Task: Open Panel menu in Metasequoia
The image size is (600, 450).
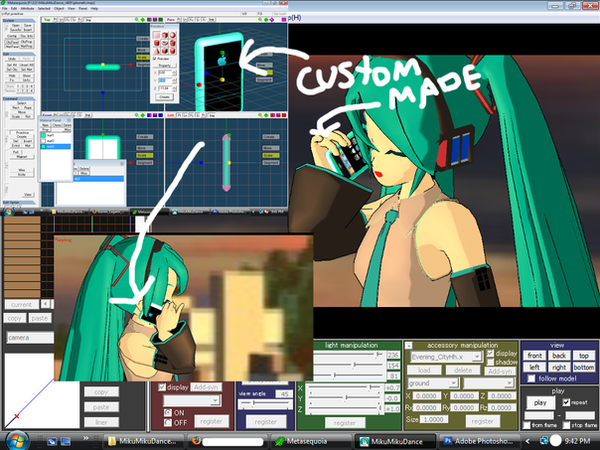Action: (83, 8)
